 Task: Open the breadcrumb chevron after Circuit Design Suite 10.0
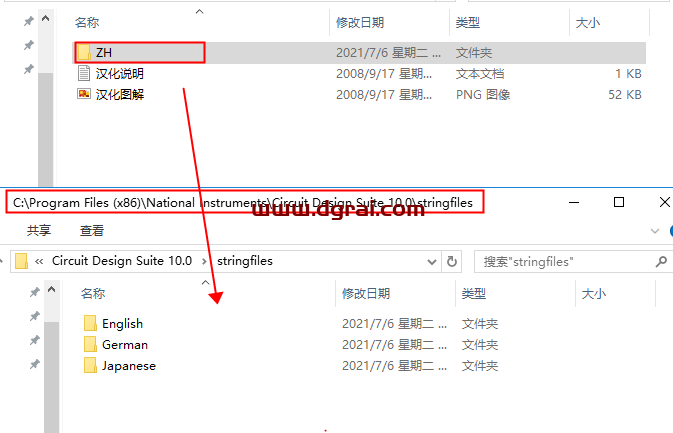(204, 261)
